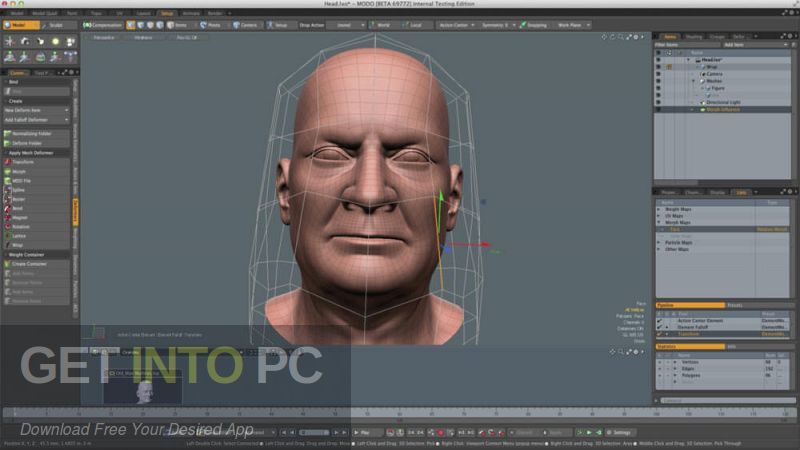800x450 pixels.
Task: Apply the Bend deformer
Action: coord(37,208)
